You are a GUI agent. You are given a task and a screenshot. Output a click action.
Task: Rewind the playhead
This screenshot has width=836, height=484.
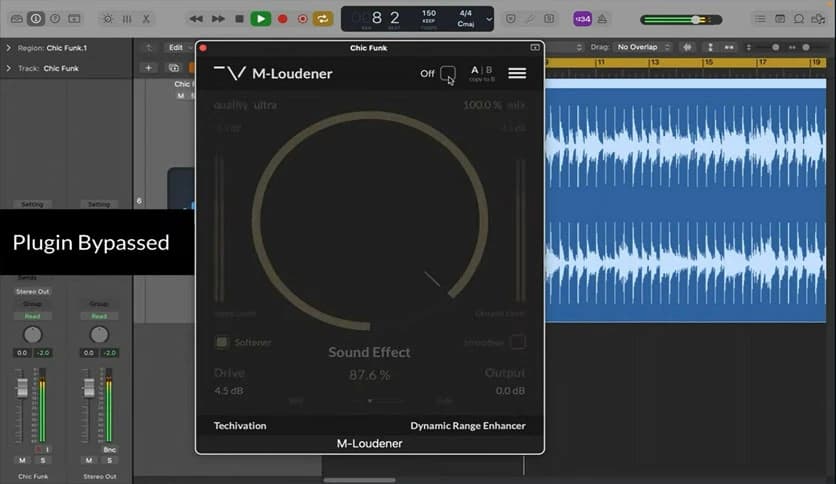point(196,19)
